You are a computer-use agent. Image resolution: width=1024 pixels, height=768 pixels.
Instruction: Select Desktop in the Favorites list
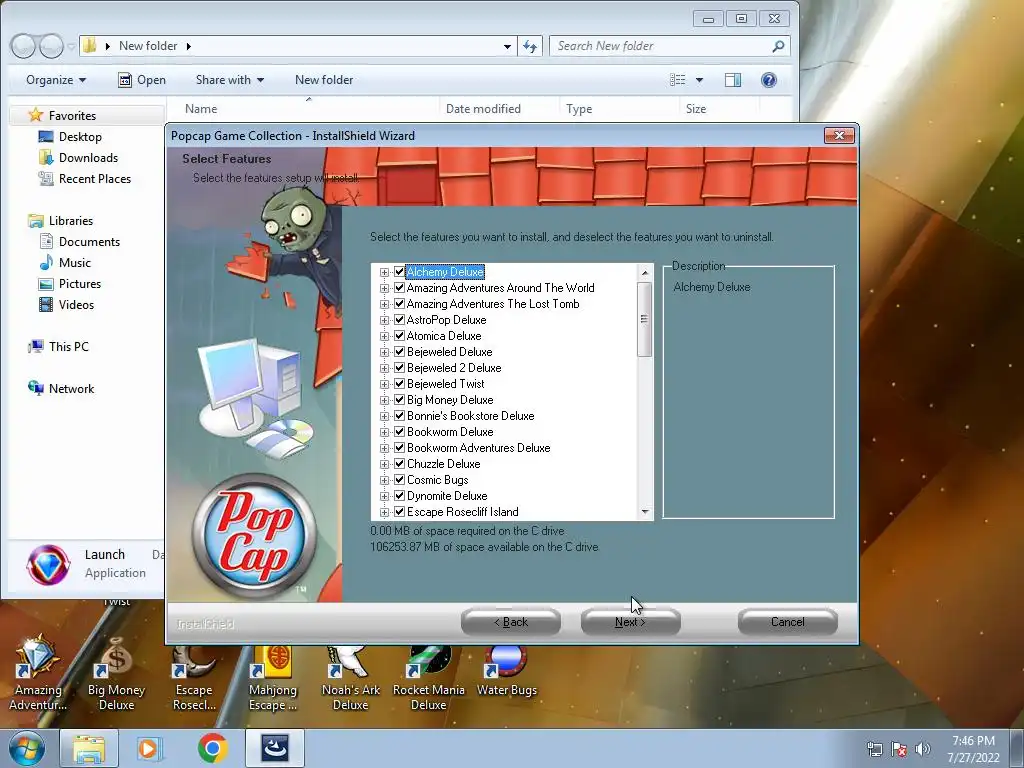(x=80, y=136)
